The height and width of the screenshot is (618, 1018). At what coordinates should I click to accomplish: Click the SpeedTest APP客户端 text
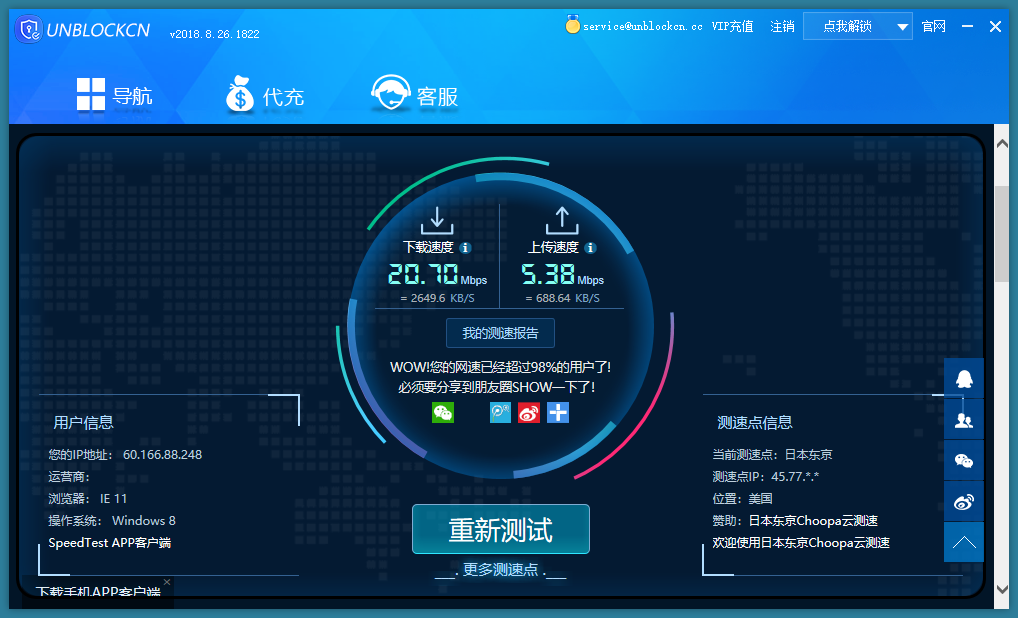coord(110,543)
